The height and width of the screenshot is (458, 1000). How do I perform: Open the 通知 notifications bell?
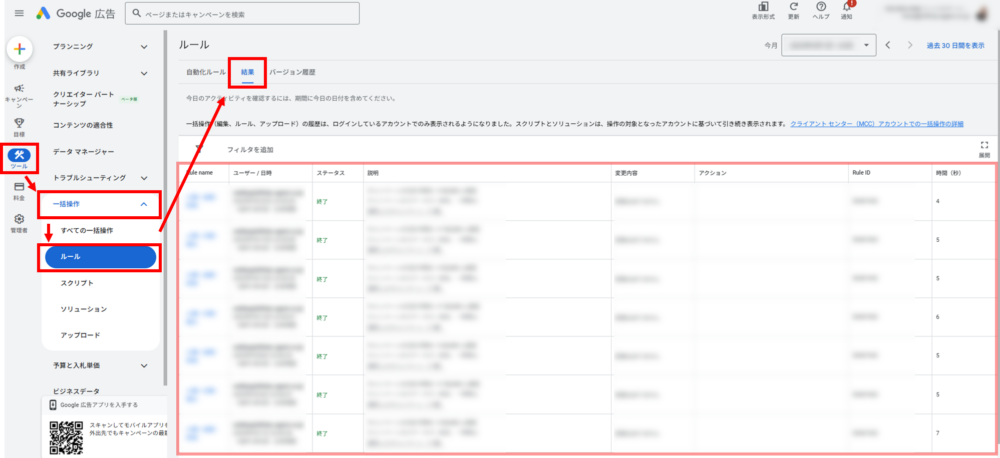click(847, 9)
